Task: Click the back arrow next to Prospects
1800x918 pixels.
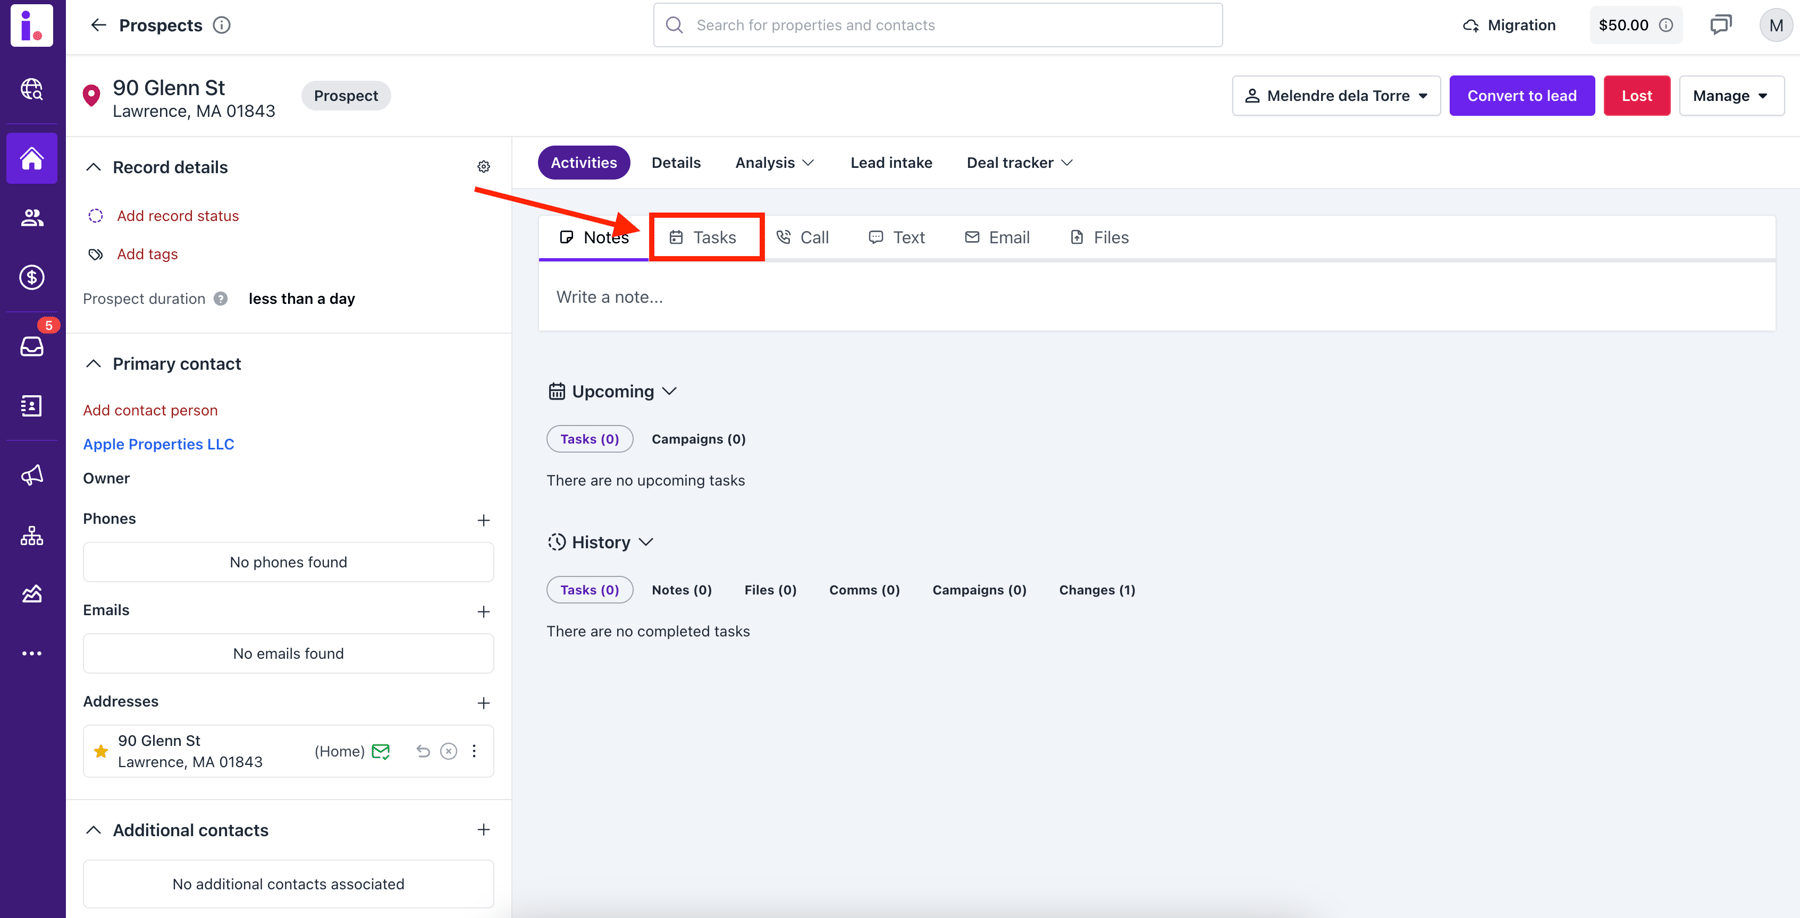Action: coord(98,25)
